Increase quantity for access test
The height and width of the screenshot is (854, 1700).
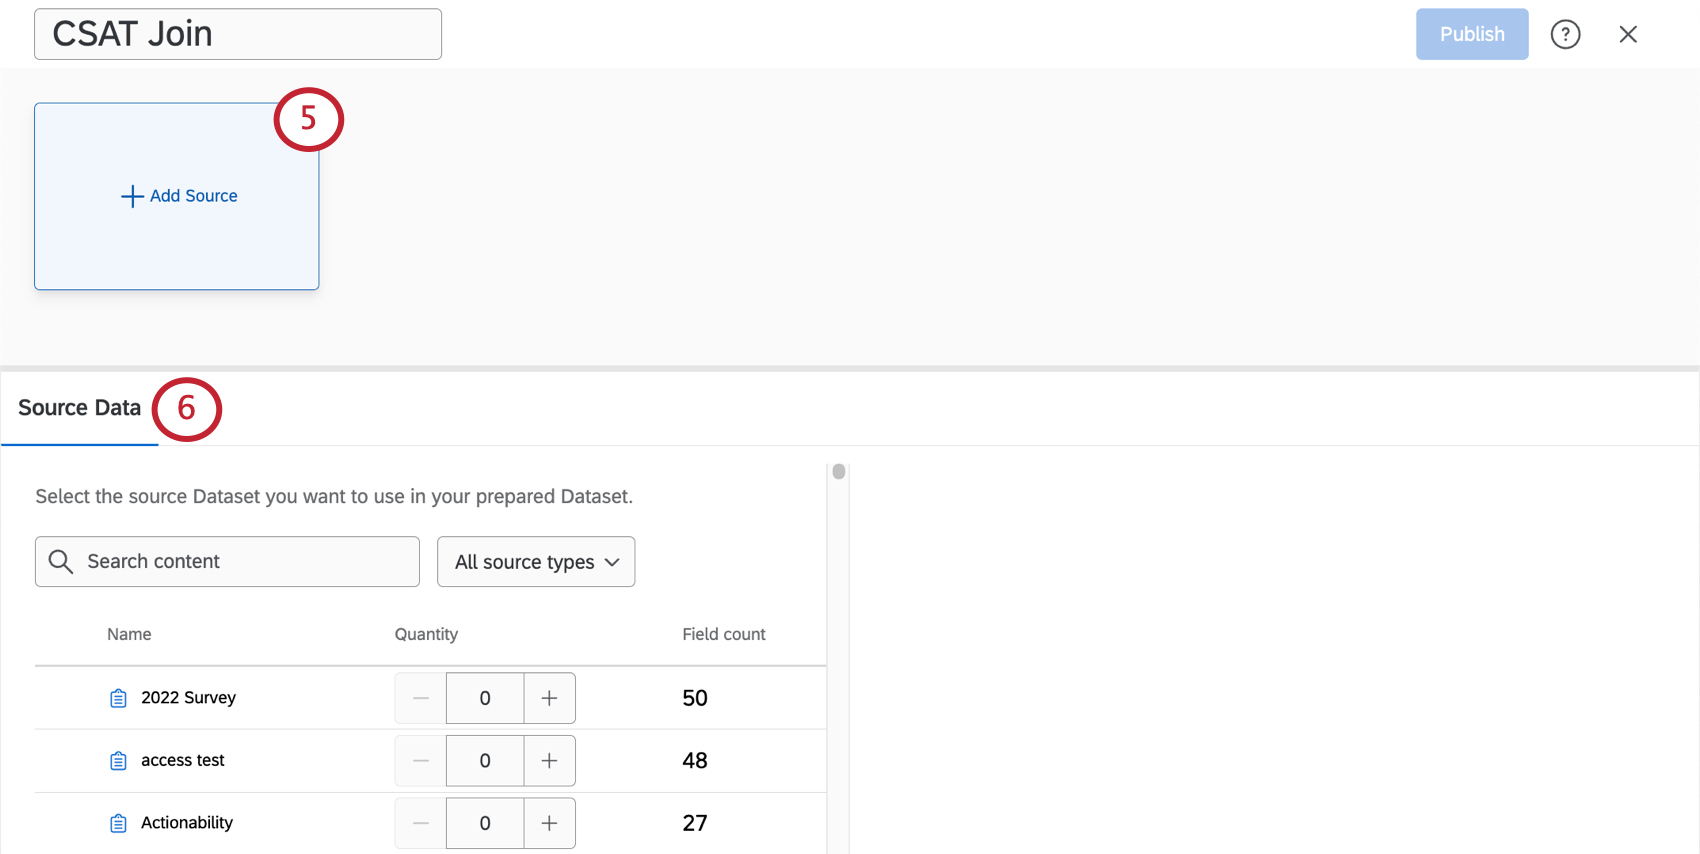[x=549, y=761]
